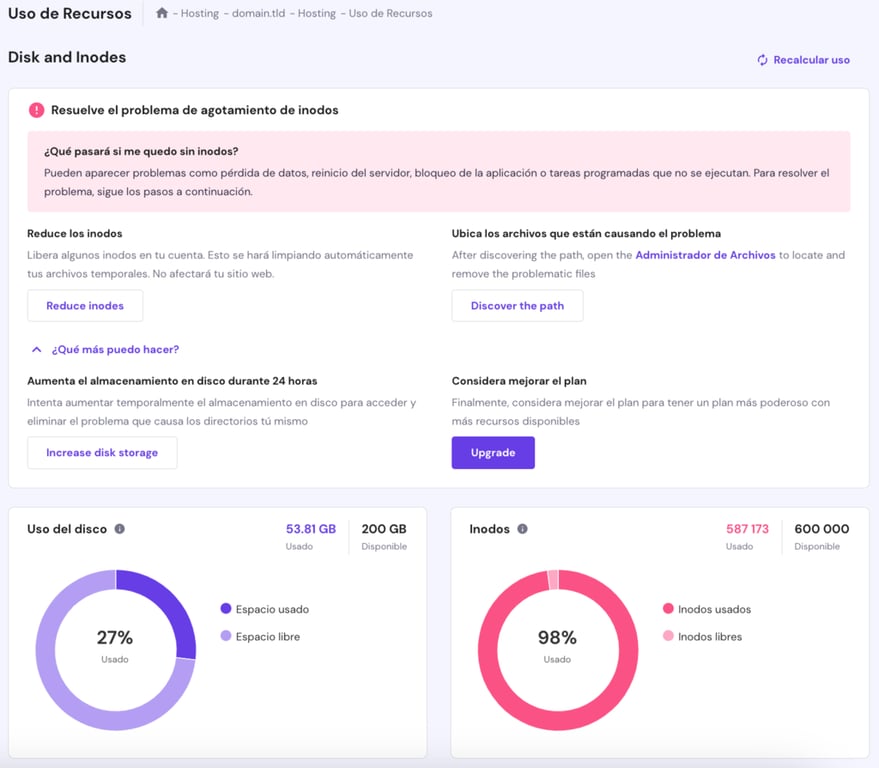Click the home icon in the breadcrumb
The height and width of the screenshot is (768, 879).
coord(161,13)
